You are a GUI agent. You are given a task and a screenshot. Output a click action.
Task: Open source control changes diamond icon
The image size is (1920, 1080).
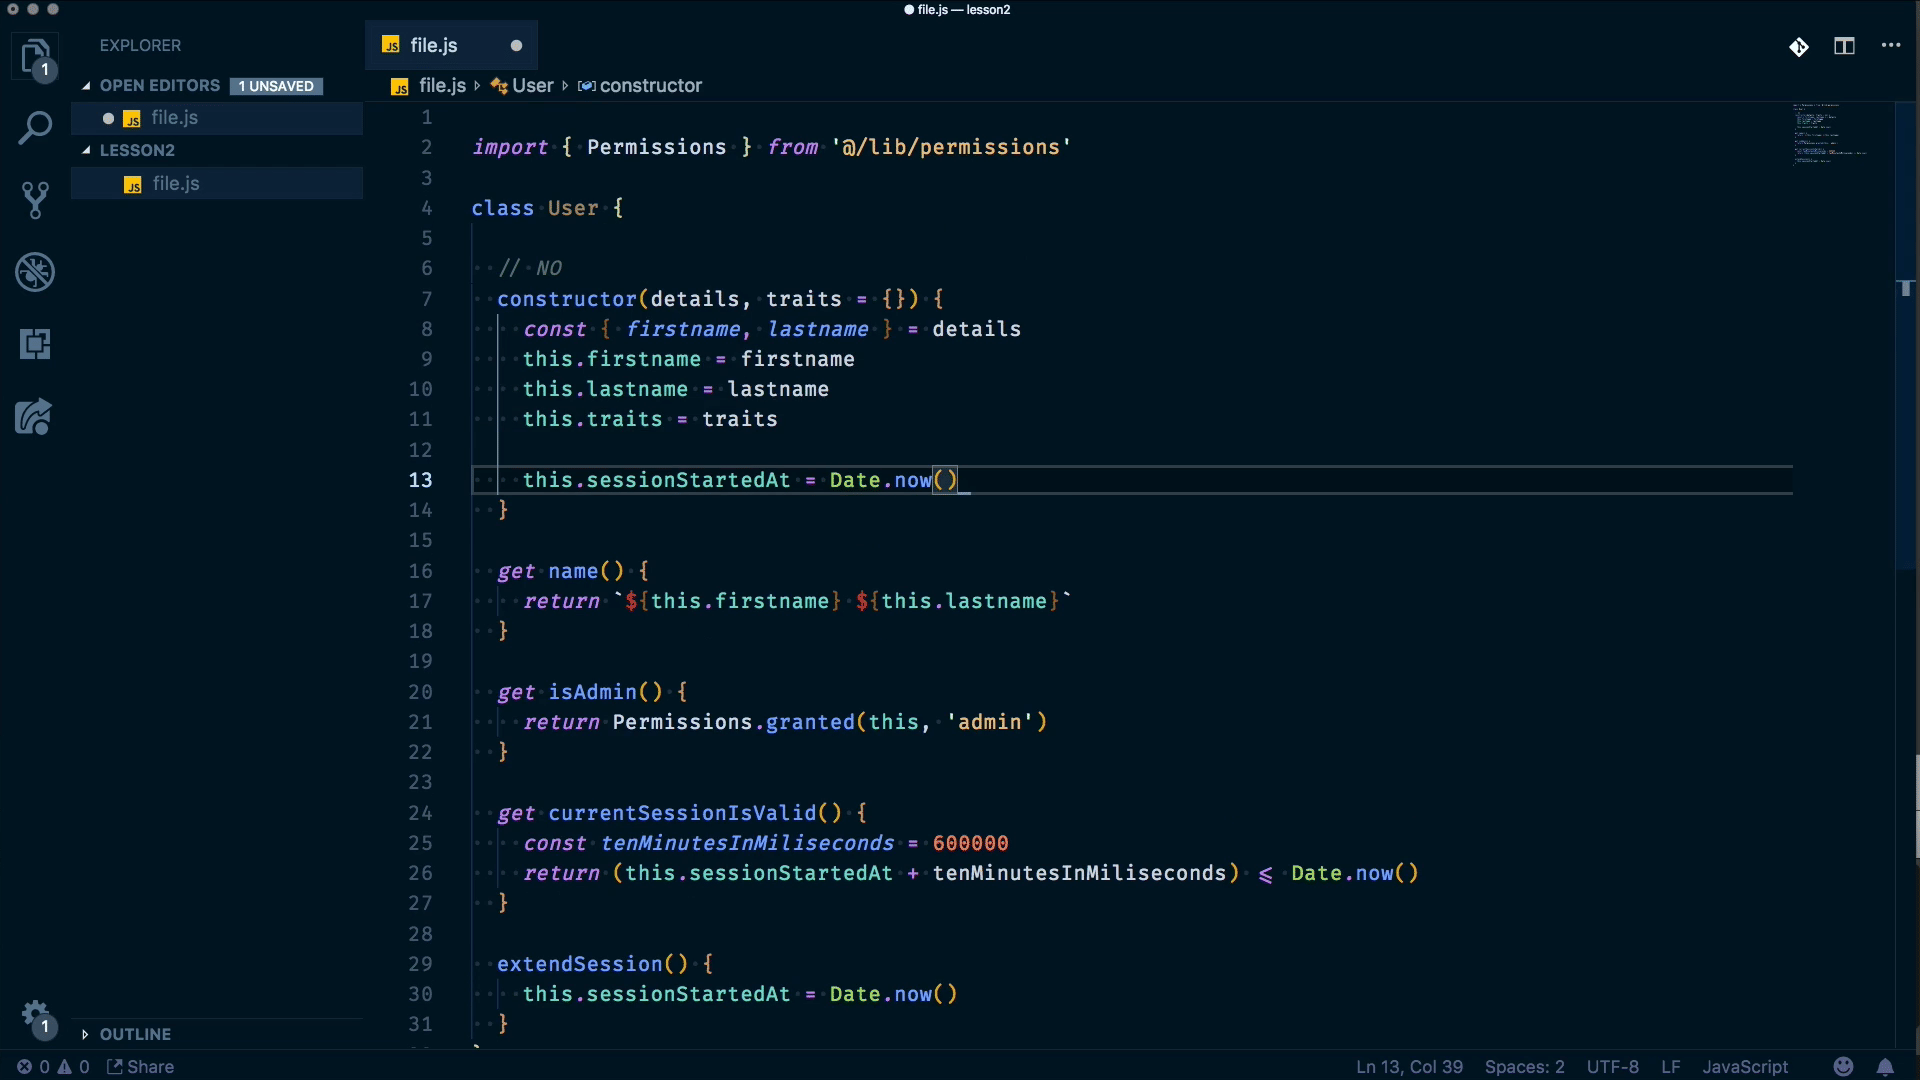click(1798, 47)
